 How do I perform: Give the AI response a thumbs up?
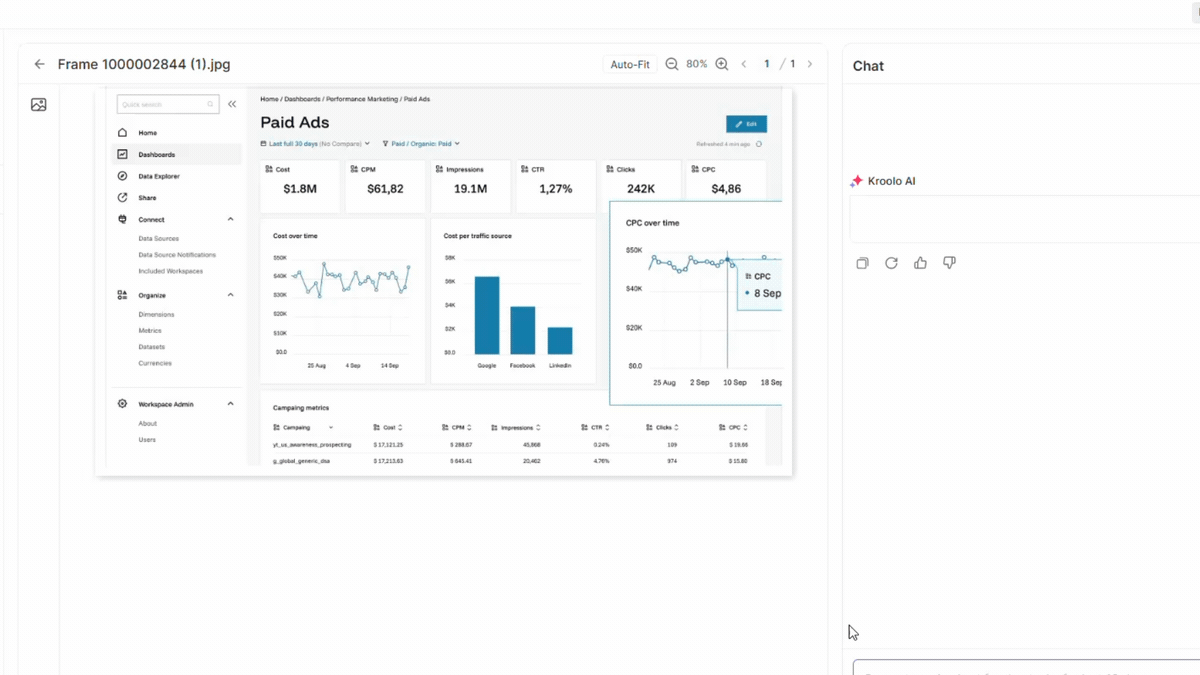[920, 263]
